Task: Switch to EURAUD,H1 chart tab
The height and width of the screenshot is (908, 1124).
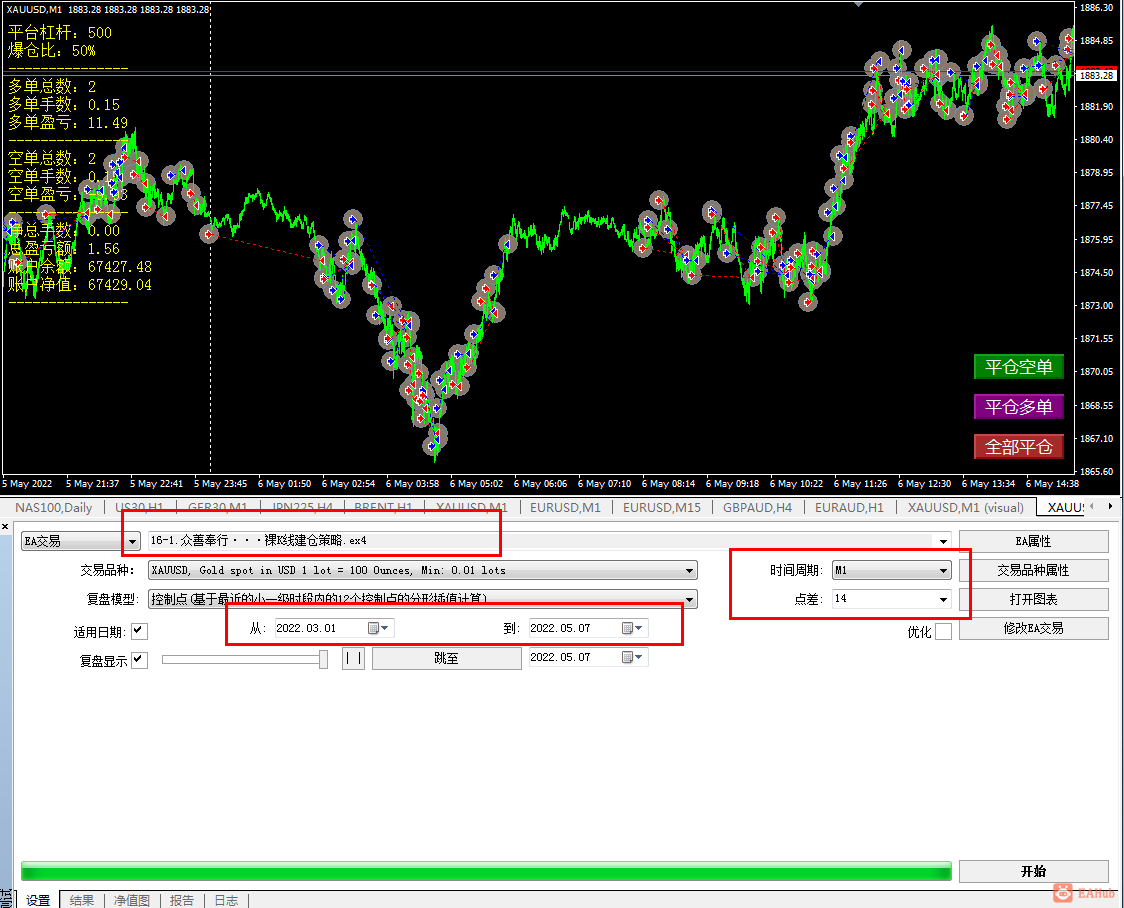Action: tap(849, 507)
